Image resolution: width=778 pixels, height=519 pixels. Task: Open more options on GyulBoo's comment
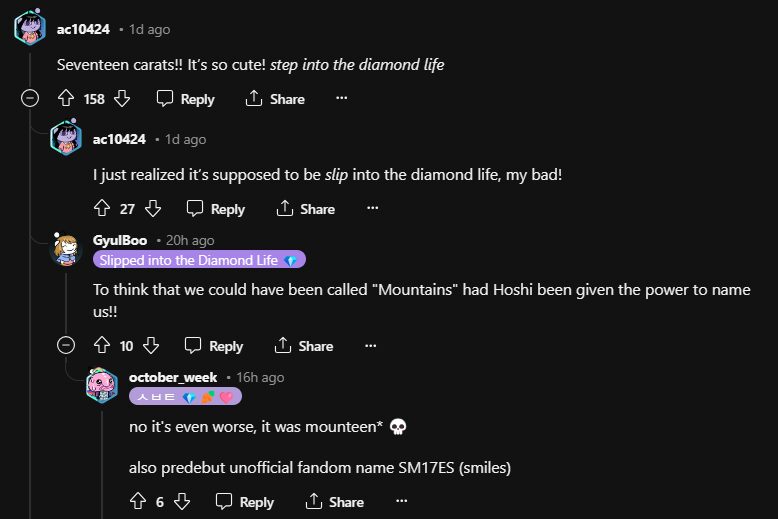click(x=370, y=346)
